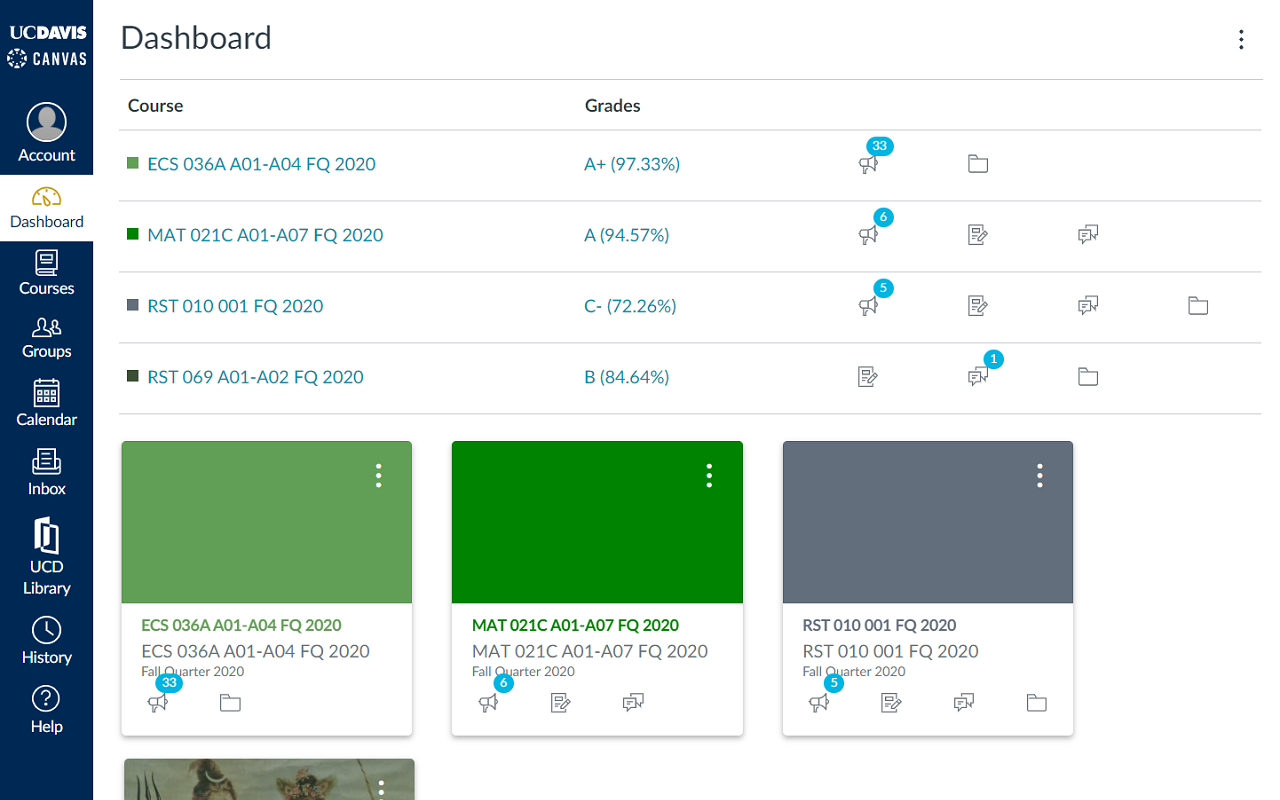View assignments from the MAT 021C card

(561, 703)
